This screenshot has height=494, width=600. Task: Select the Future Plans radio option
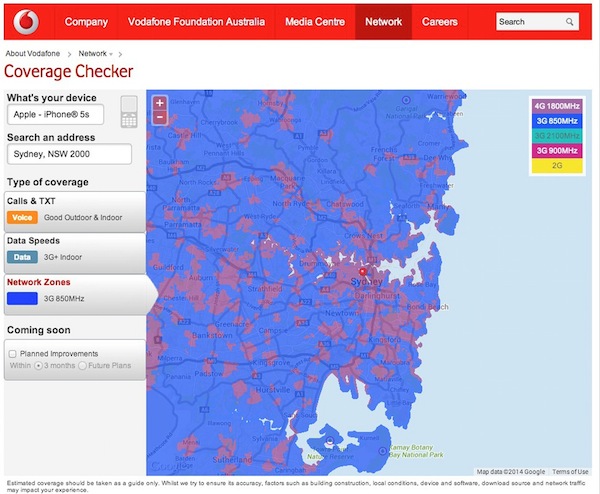(82, 365)
